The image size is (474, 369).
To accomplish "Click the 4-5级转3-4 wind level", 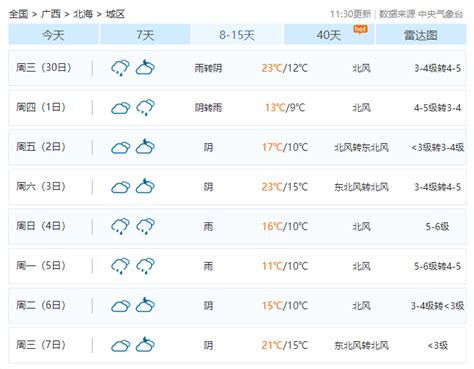I will tap(438, 108).
